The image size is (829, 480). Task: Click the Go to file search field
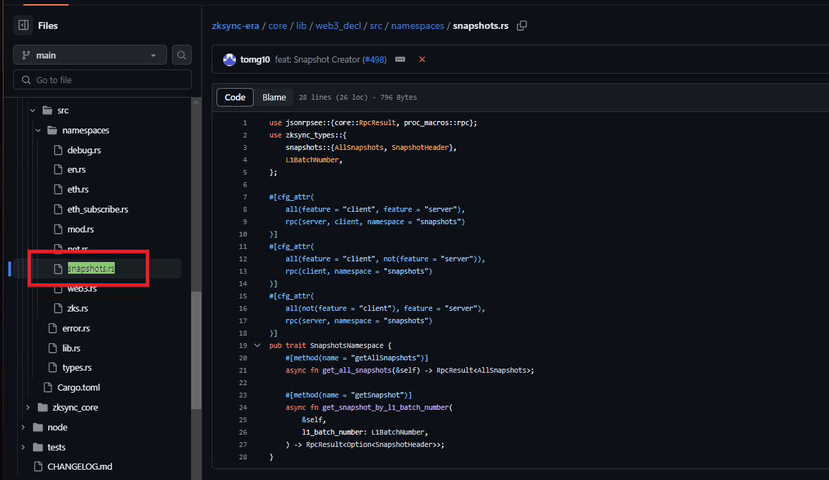pos(102,79)
